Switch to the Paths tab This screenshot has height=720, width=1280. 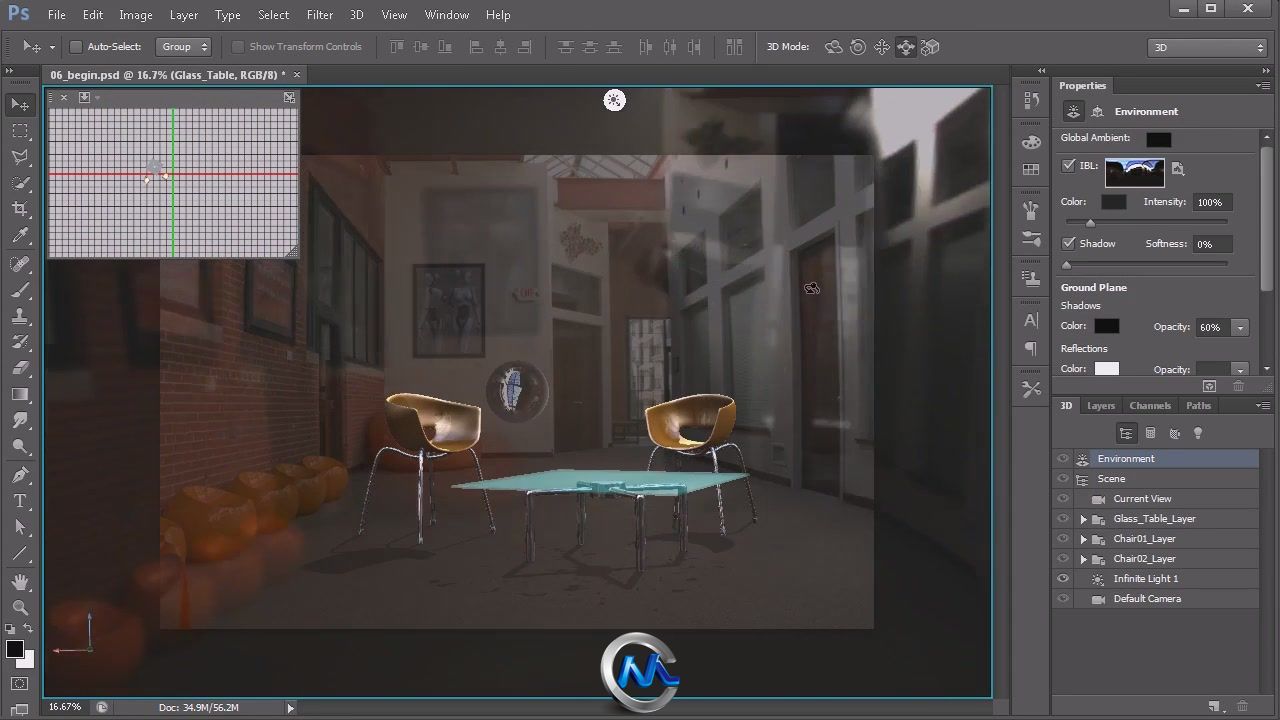[x=1198, y=406]
